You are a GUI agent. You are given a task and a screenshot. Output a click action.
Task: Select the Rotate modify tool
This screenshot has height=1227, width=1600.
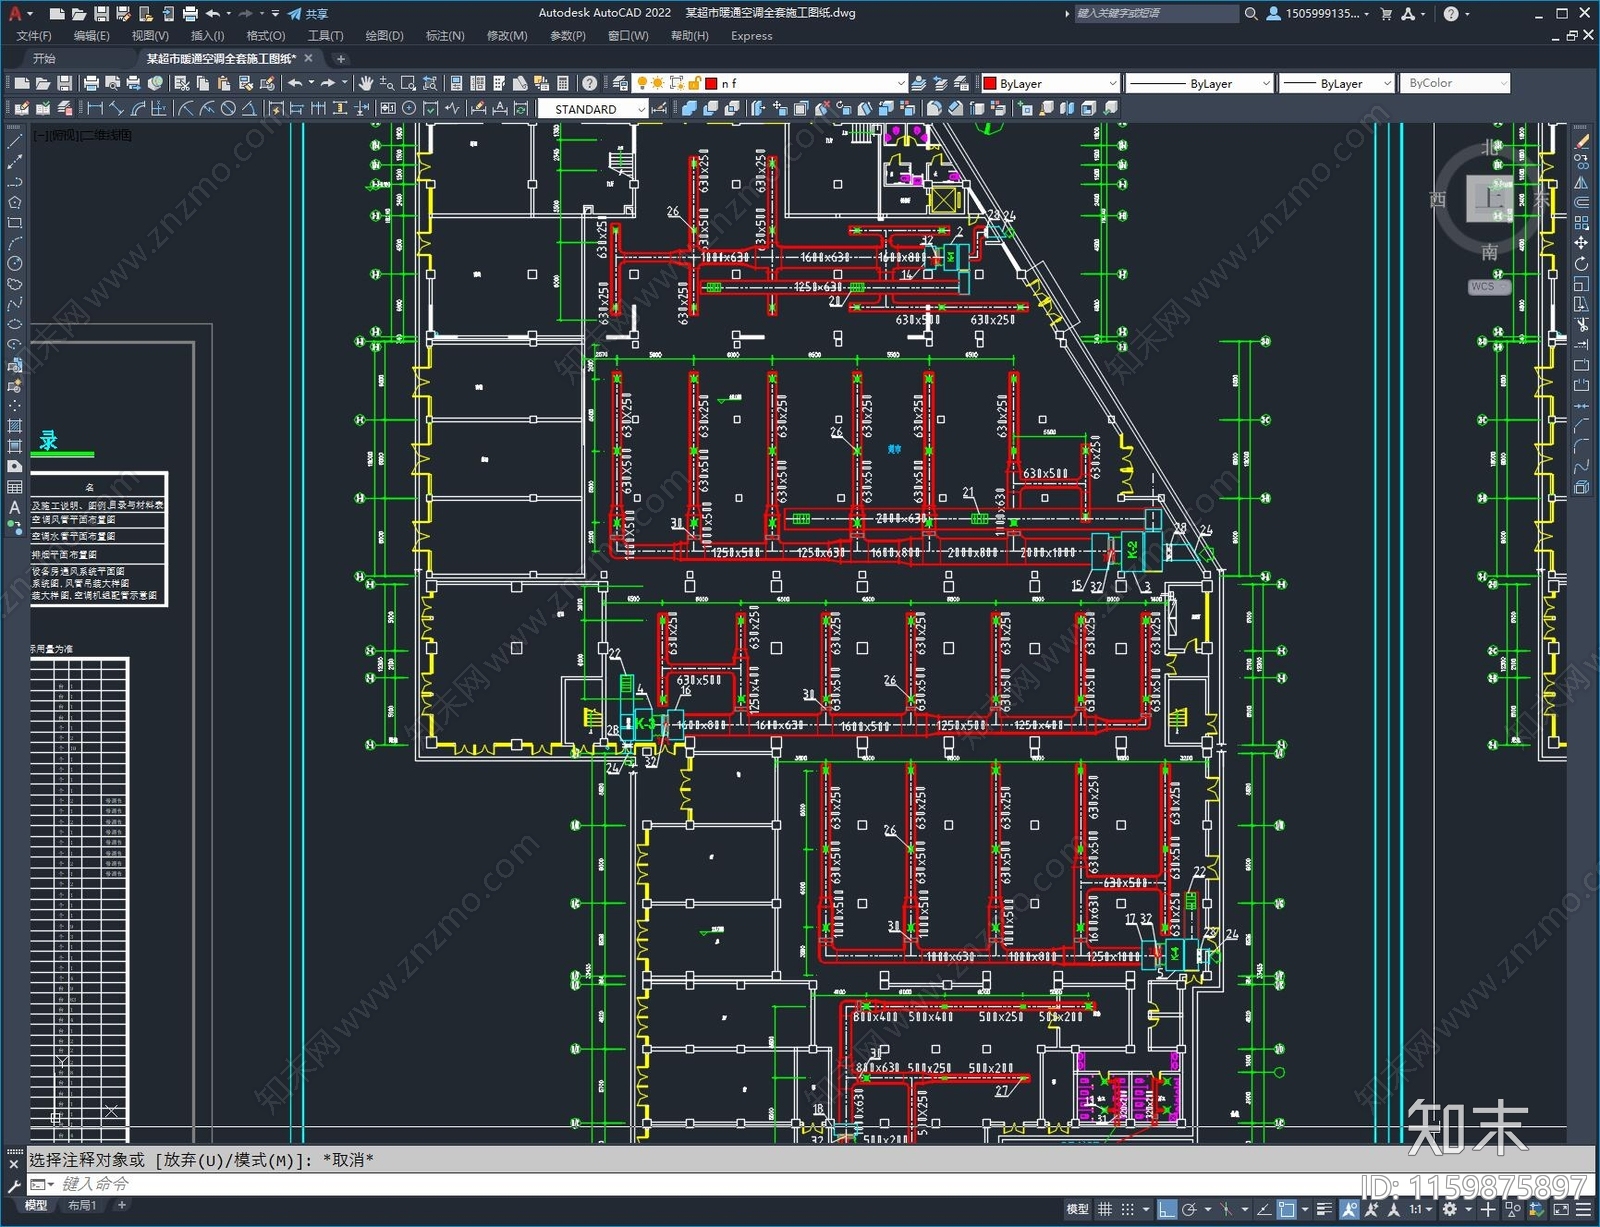pyautogui.click(x=1581, y=264)
